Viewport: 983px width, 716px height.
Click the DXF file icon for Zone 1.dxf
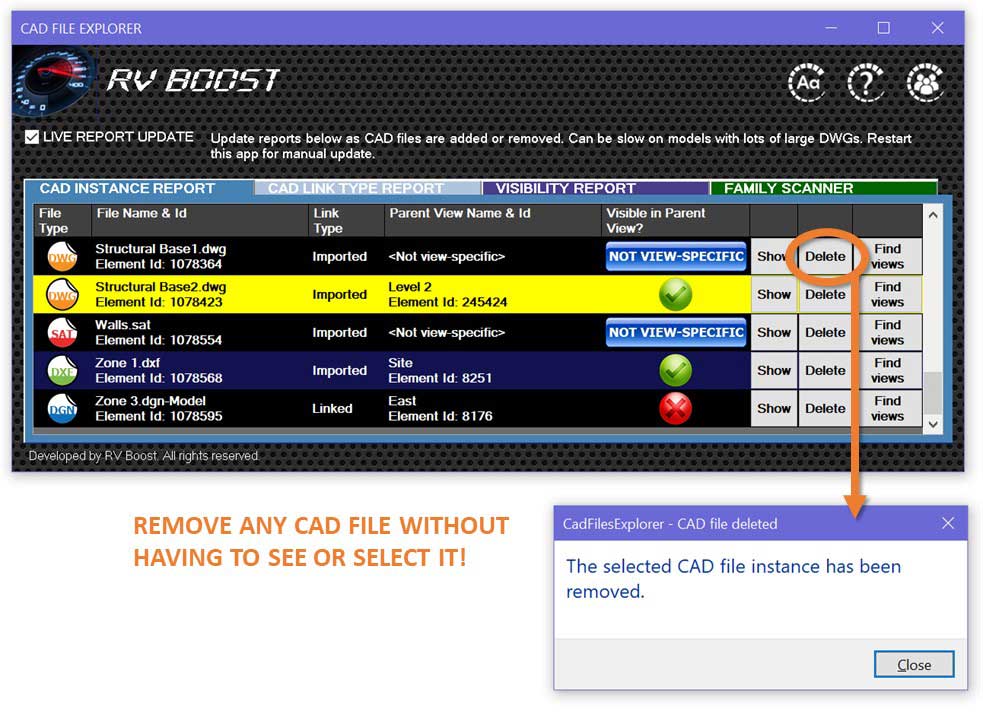coord(62,371)
